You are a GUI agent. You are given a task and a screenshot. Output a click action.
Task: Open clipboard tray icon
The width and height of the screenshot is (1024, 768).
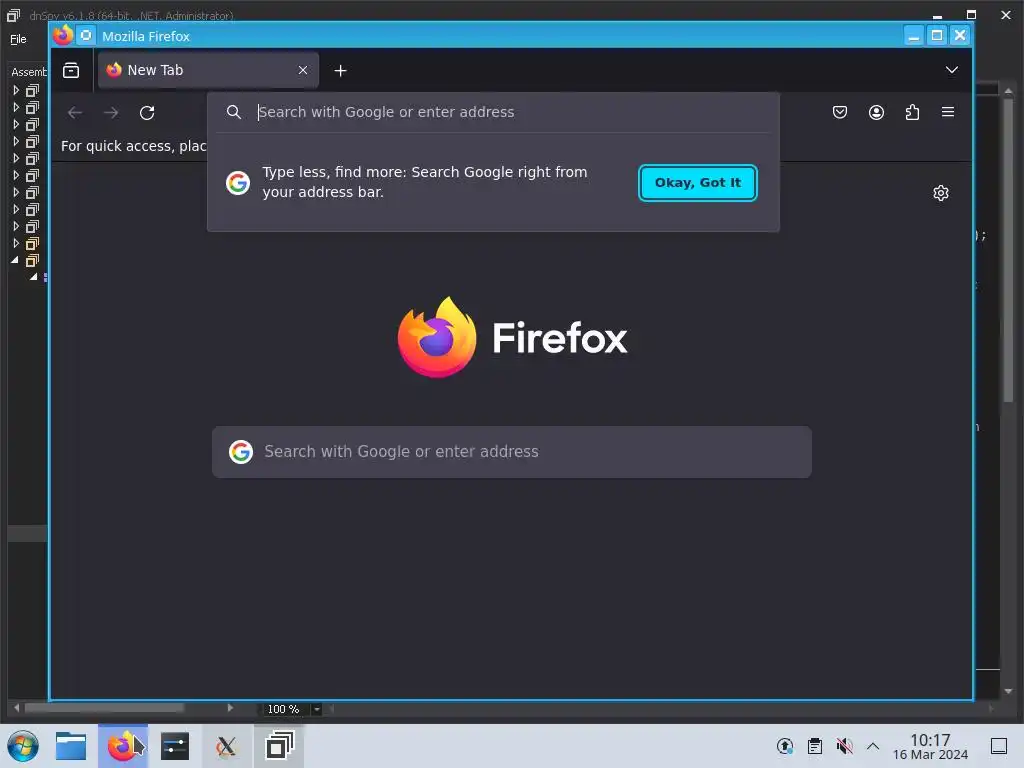[x=814, y=746]
